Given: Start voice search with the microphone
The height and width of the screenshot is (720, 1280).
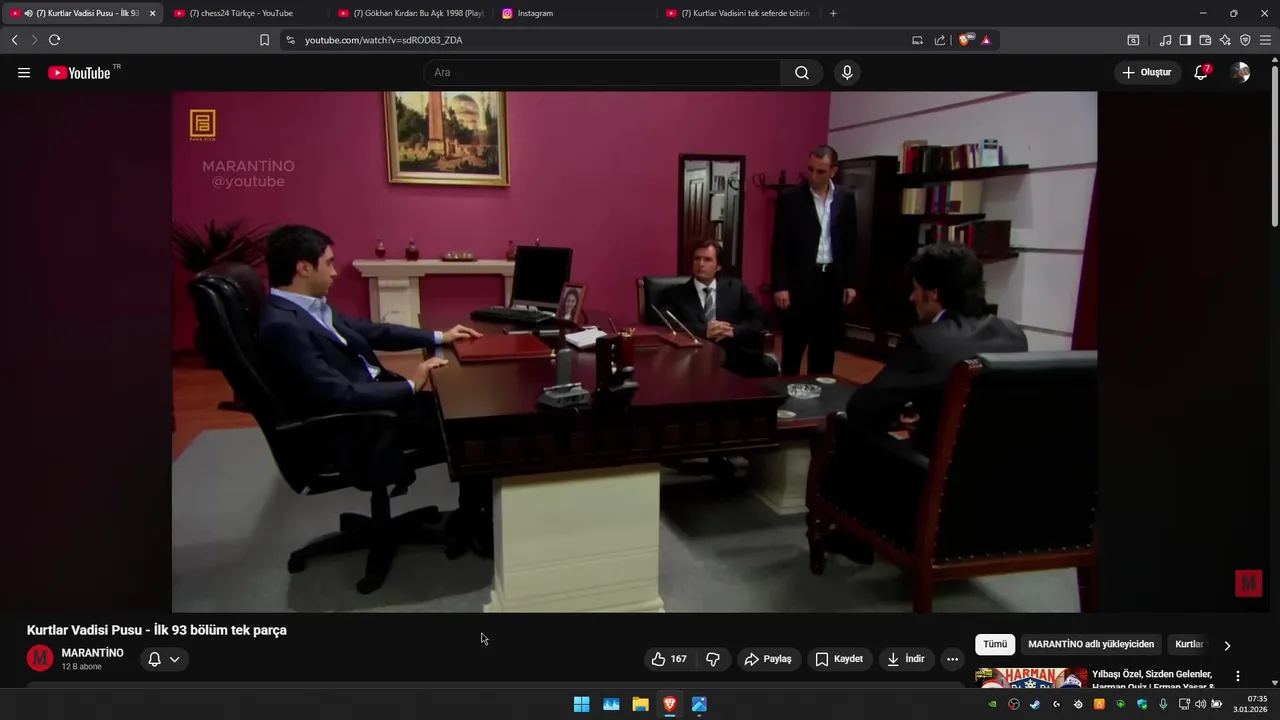Looking at the screenshot, I should (x=847, y=72).
